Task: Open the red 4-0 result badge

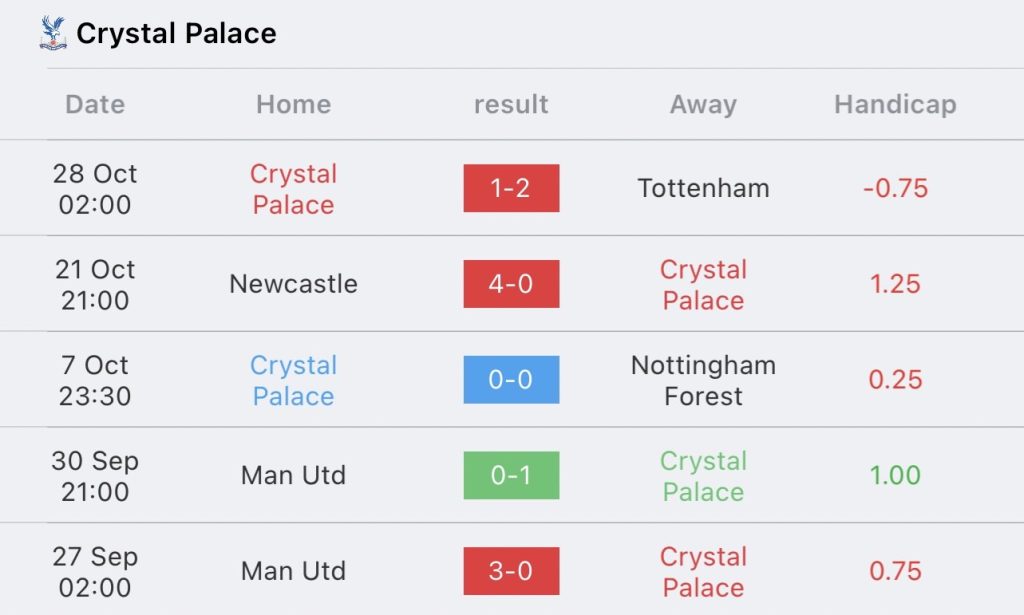Action: click(511, 284)
